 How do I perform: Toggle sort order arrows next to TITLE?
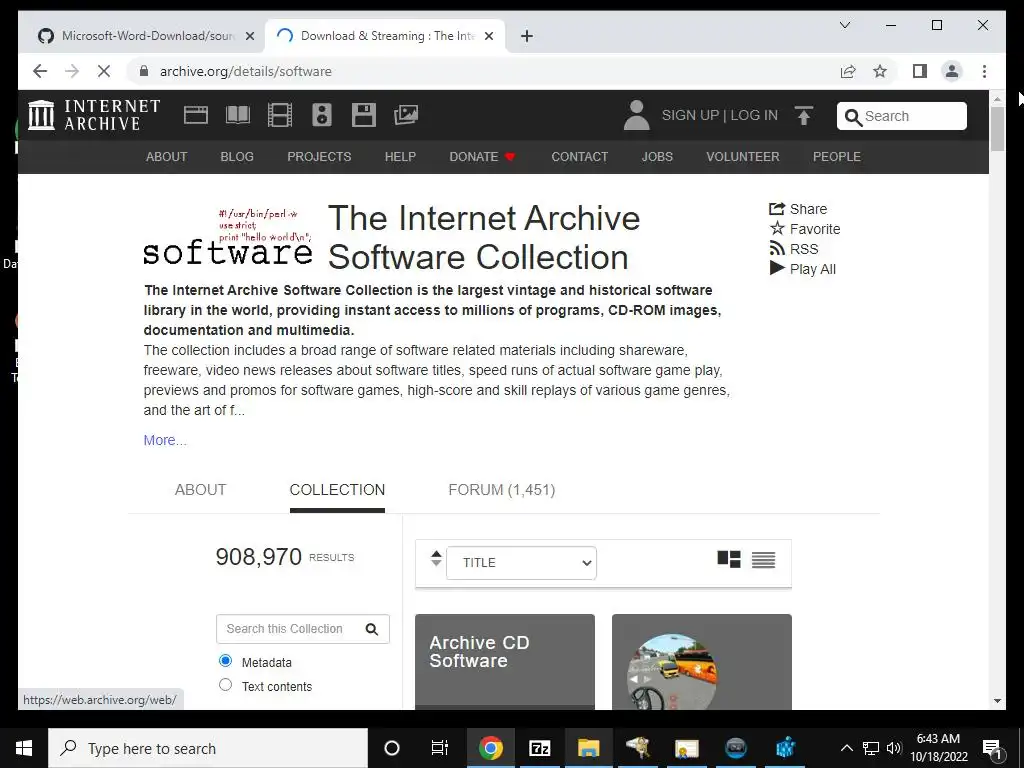point(436,559)
